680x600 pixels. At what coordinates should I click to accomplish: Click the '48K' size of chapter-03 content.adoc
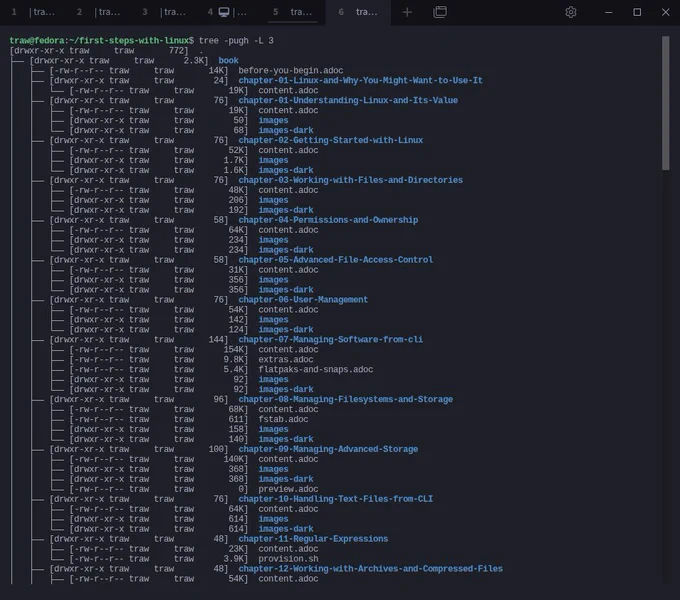(236, 190)
